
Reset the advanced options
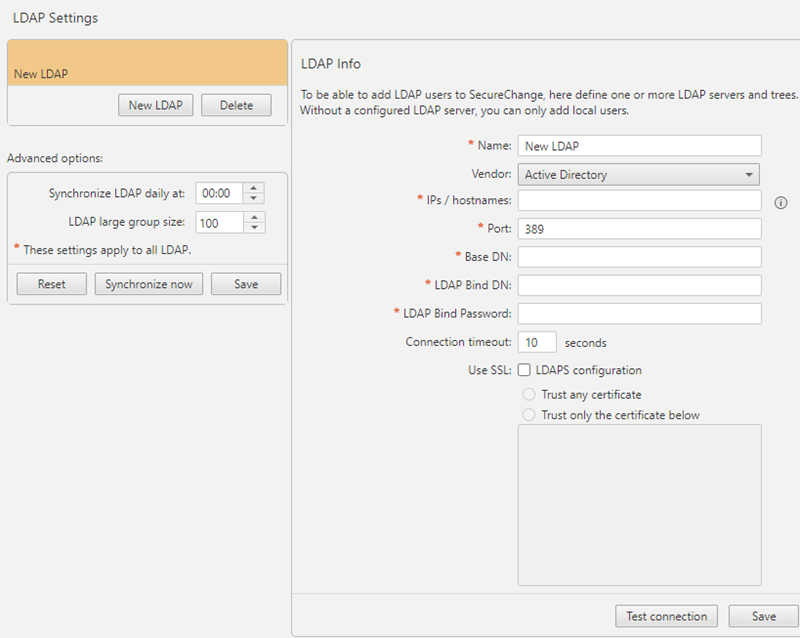[x=52, y=284]
